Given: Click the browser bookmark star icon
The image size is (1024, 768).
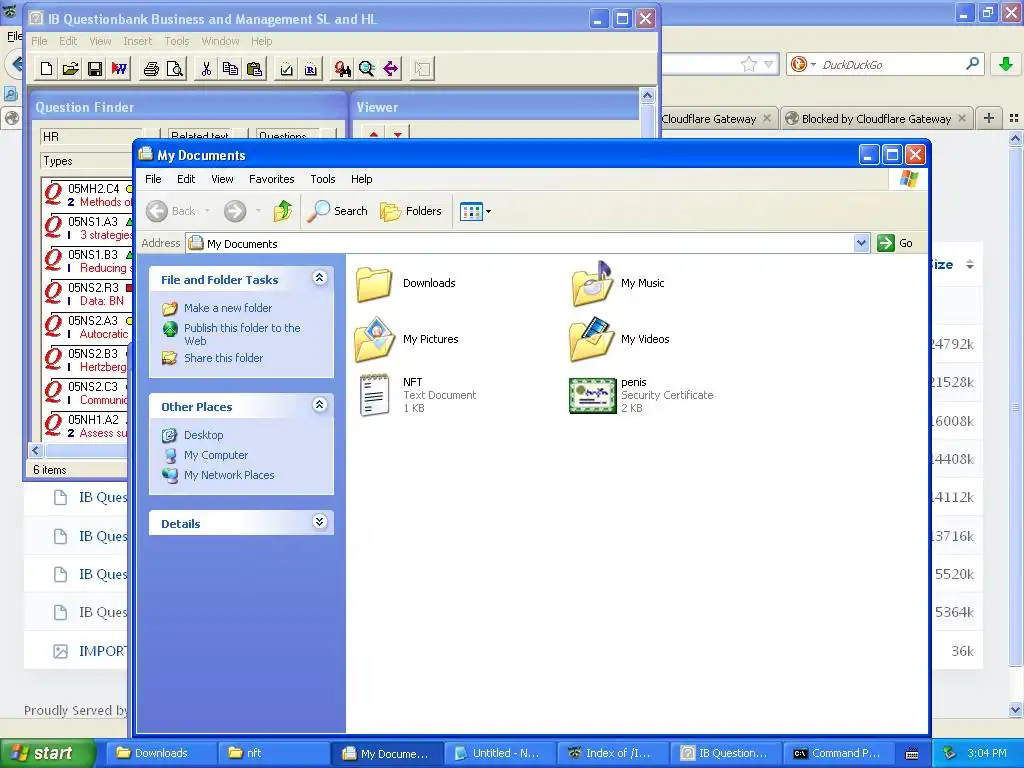Looking at the screenshot, I should (x=749, y=64).
